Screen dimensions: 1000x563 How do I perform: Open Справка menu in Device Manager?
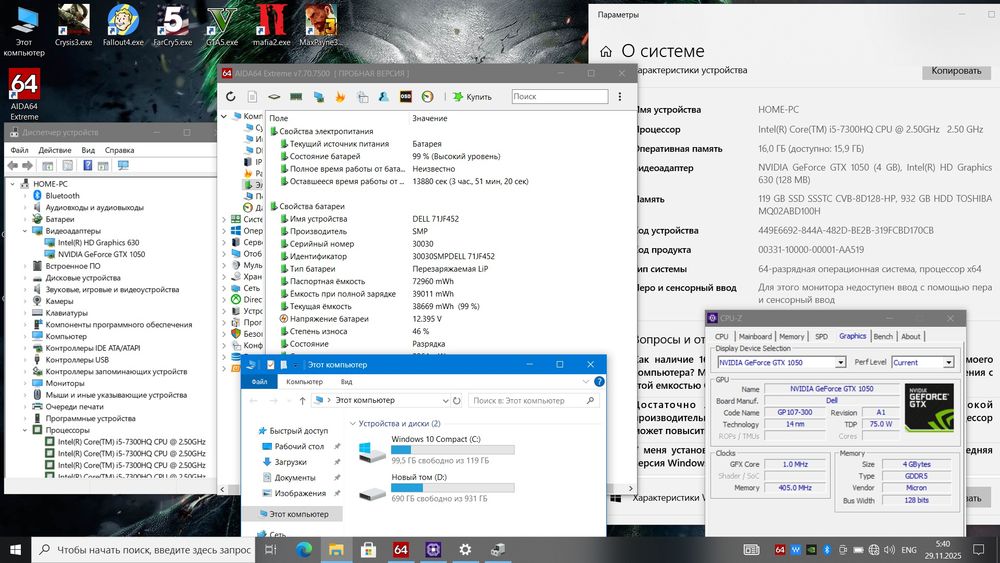[x=119, y=150]
